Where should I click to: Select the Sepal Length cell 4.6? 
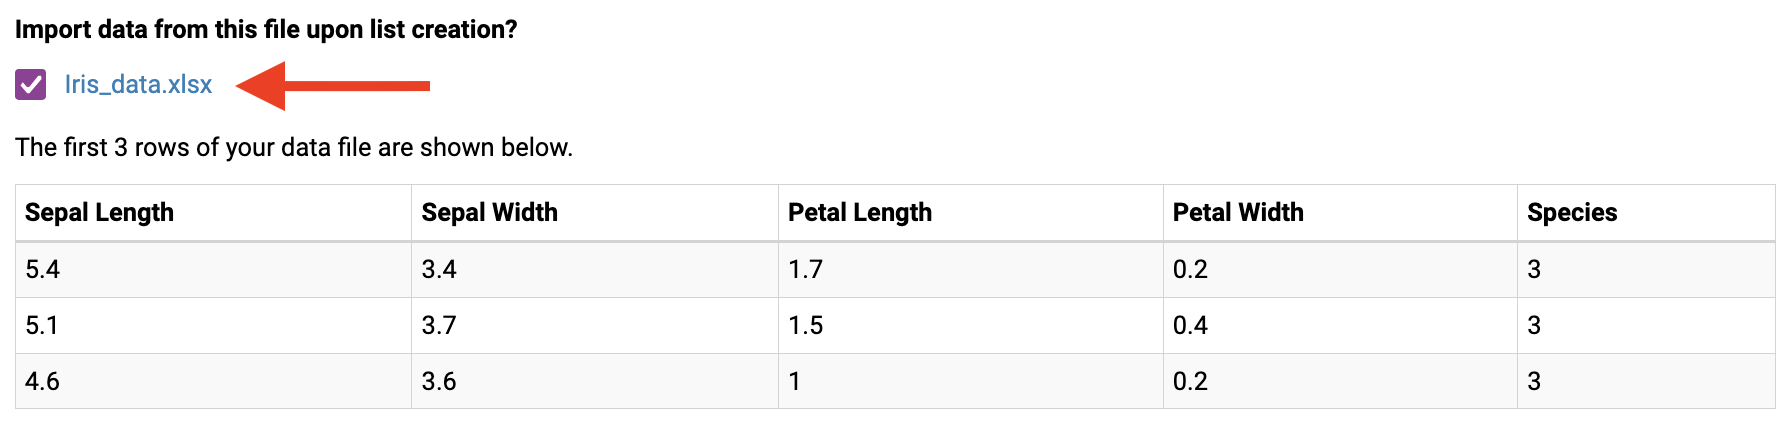point(43,381)
